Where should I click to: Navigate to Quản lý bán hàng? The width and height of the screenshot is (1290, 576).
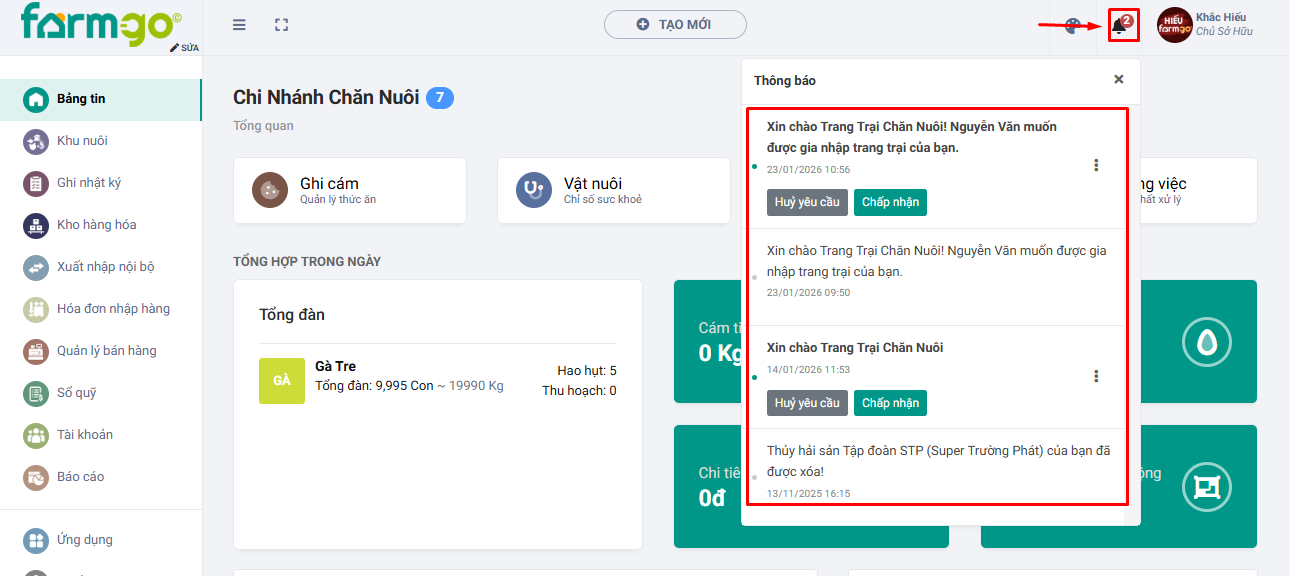tap(106, 351)
